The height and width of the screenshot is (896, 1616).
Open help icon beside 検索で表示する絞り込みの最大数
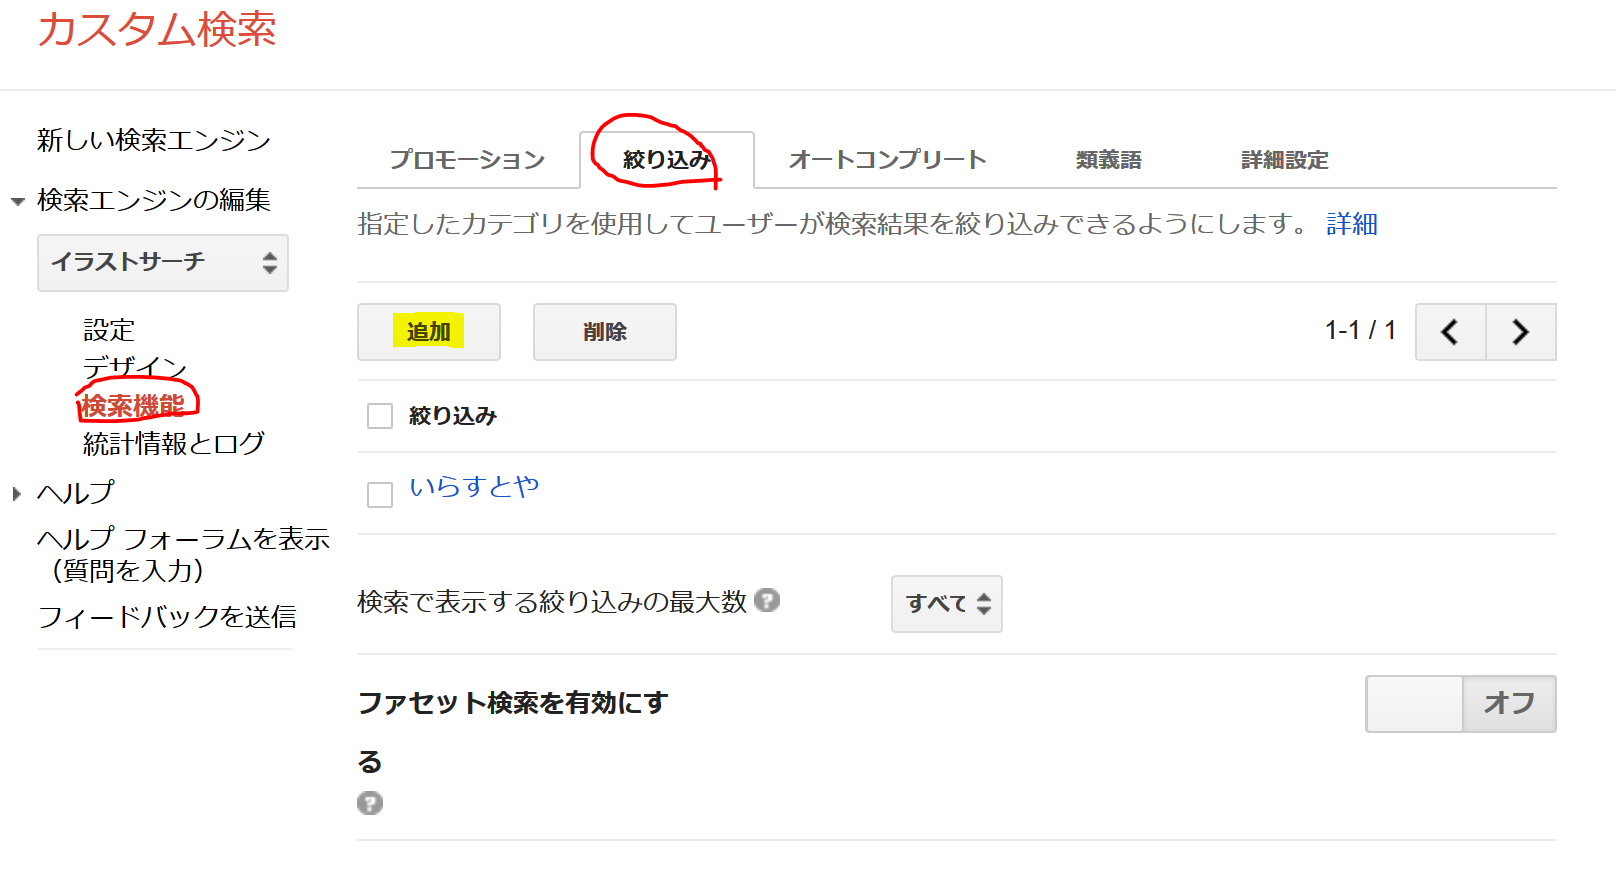[767, 600]
